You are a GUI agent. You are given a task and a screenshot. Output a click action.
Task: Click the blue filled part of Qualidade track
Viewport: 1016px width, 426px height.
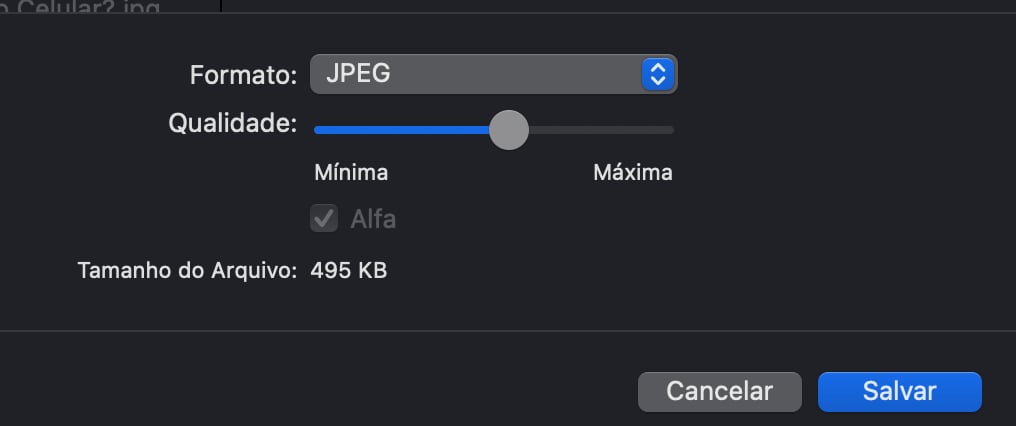tap(400, 130)
